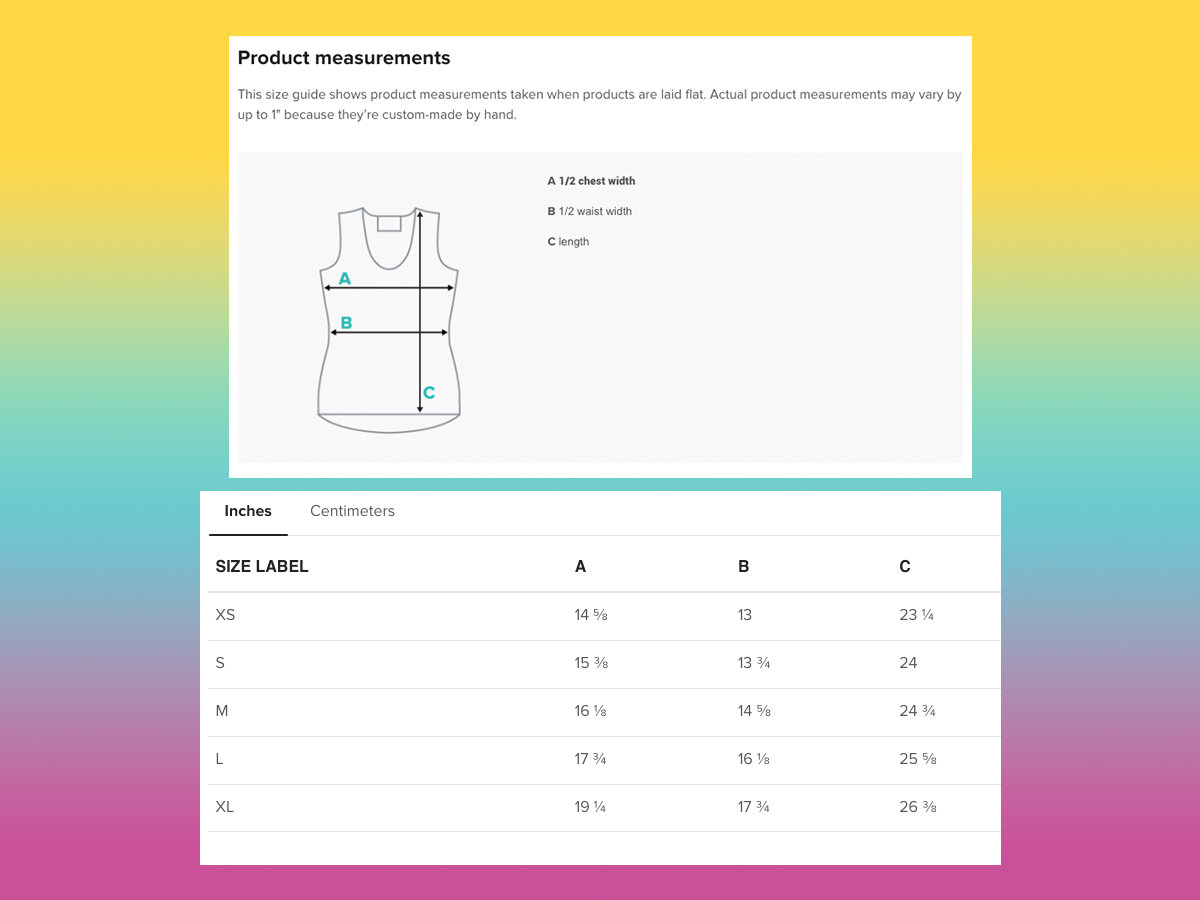Viewport: 1200px width, 900px height.
Task: Select the "B 1/2 waist width" legend entry
Action: click(x=590, y=211)
